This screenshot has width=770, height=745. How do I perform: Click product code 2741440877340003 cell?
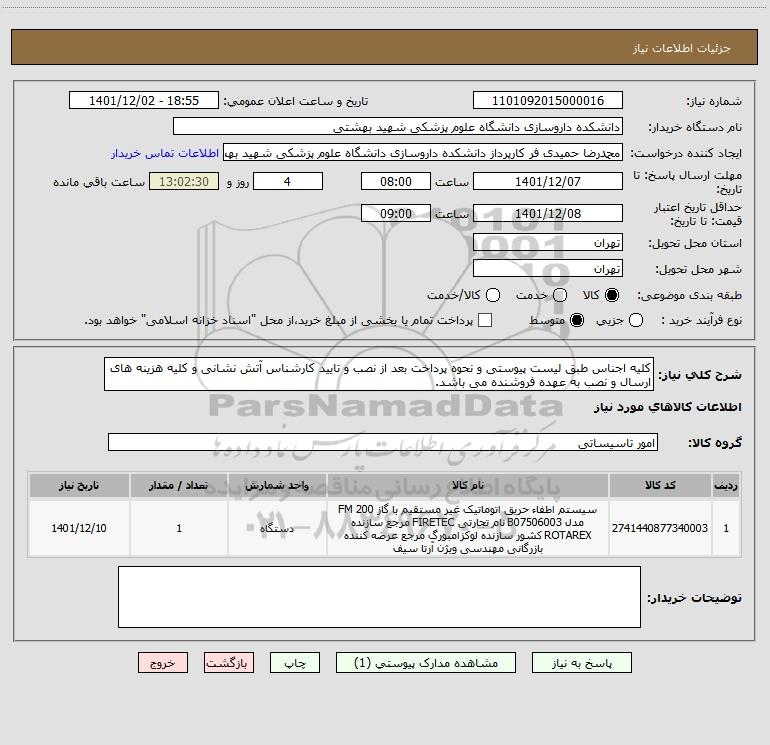point(660,528)
